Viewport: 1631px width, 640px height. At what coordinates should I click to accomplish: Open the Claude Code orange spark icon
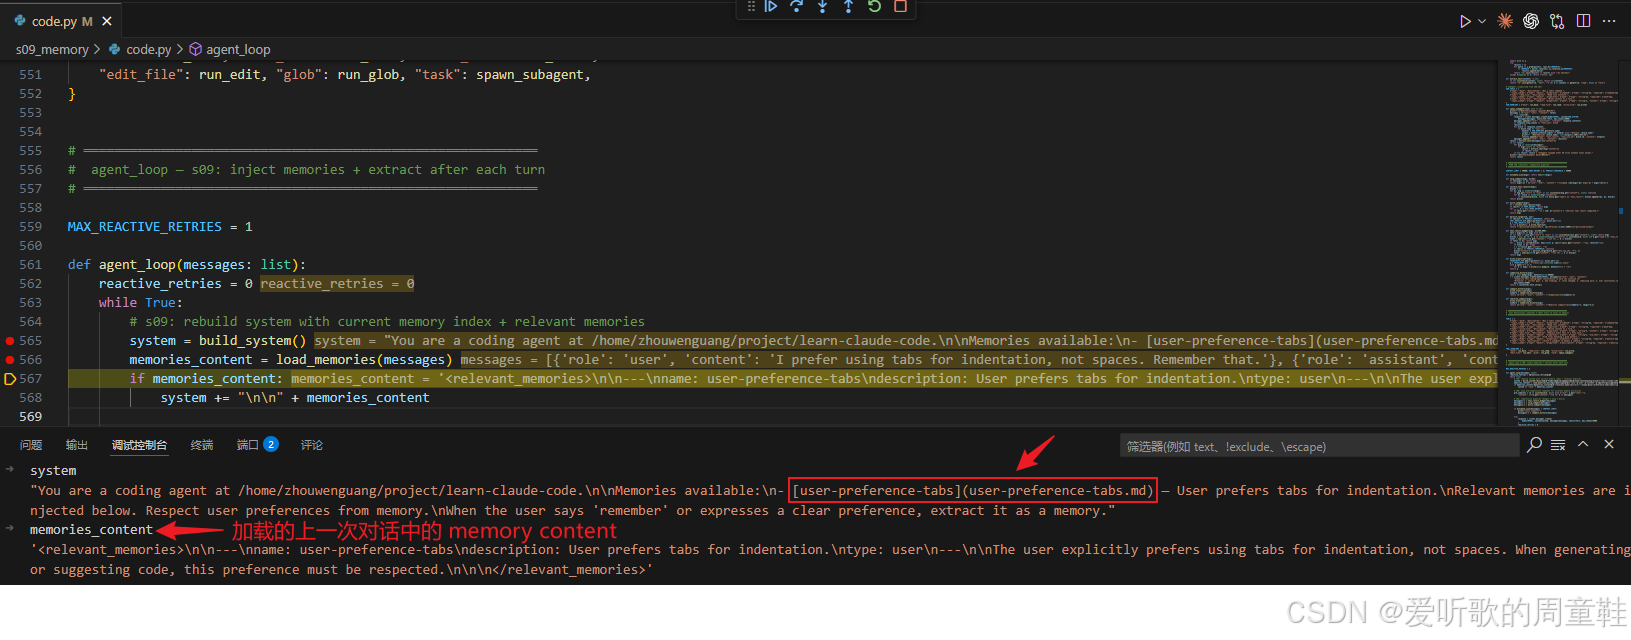coord(1505,21)
